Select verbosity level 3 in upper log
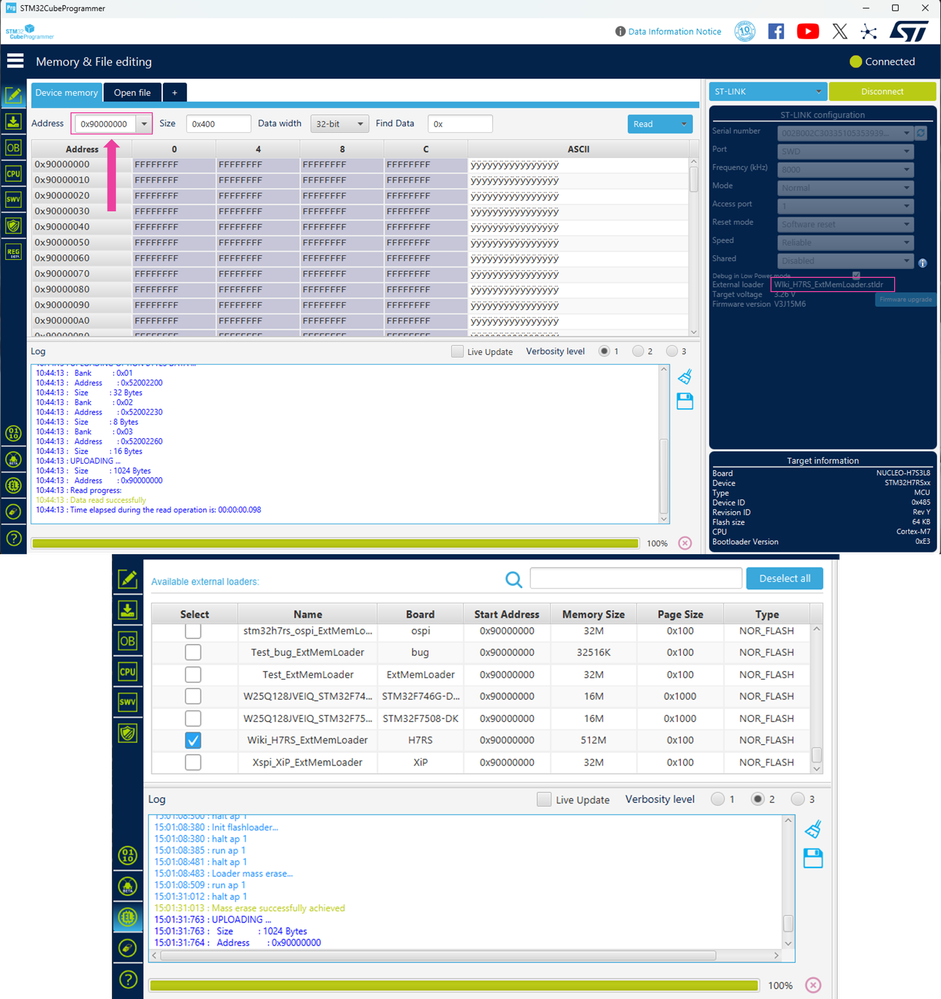This screenshot has height=999, width=941. 672,351
